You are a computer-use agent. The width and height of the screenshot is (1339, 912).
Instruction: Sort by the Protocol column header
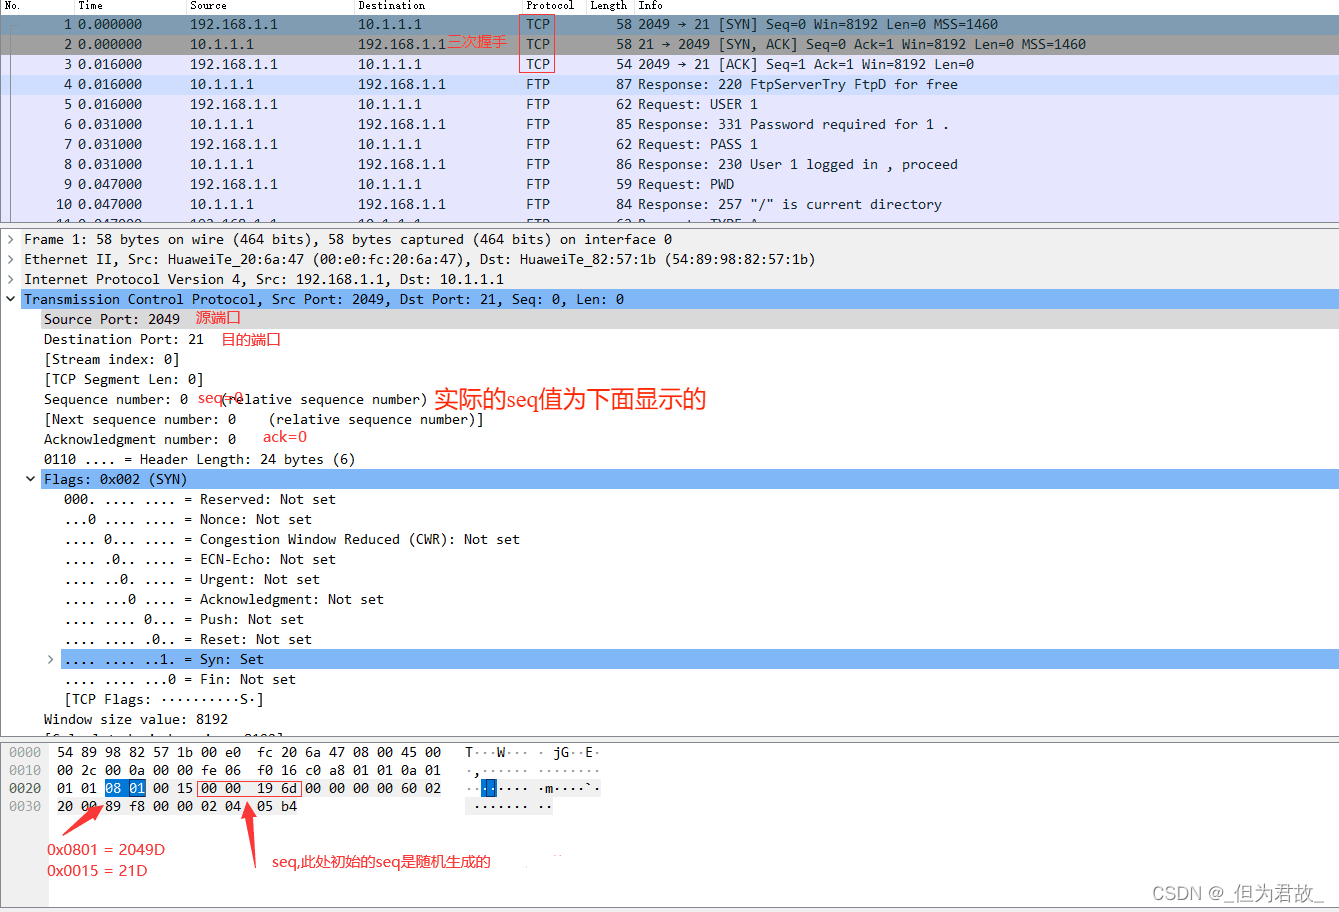pyautogui.click(x=550, y=6)
